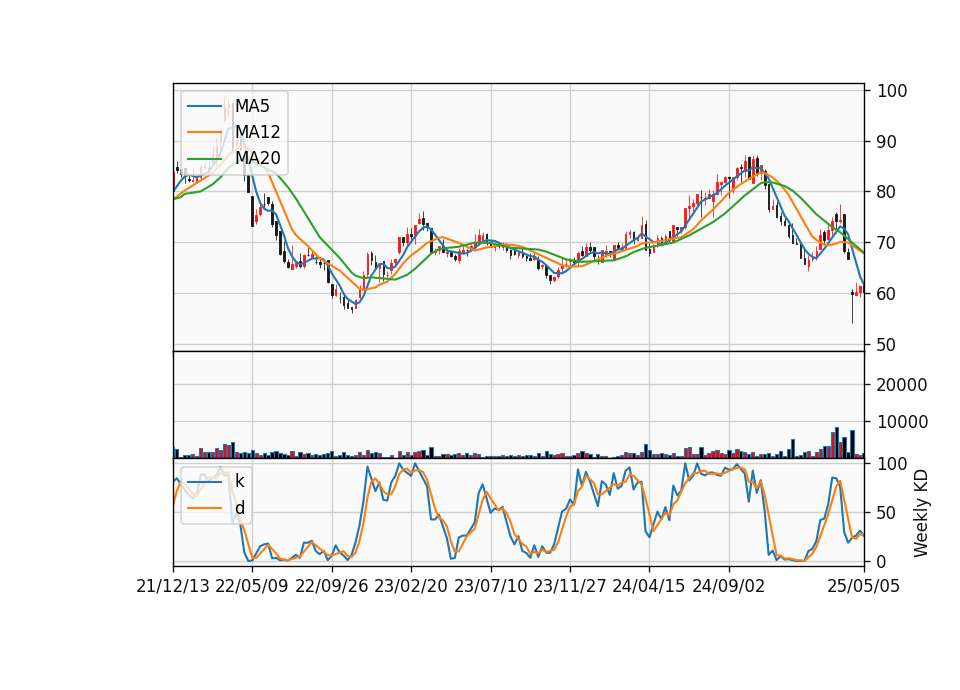Image resolution: width=960 pixels, height=690 pixels.
Task: Click the 80 price axis label
Action: point(886,192)
